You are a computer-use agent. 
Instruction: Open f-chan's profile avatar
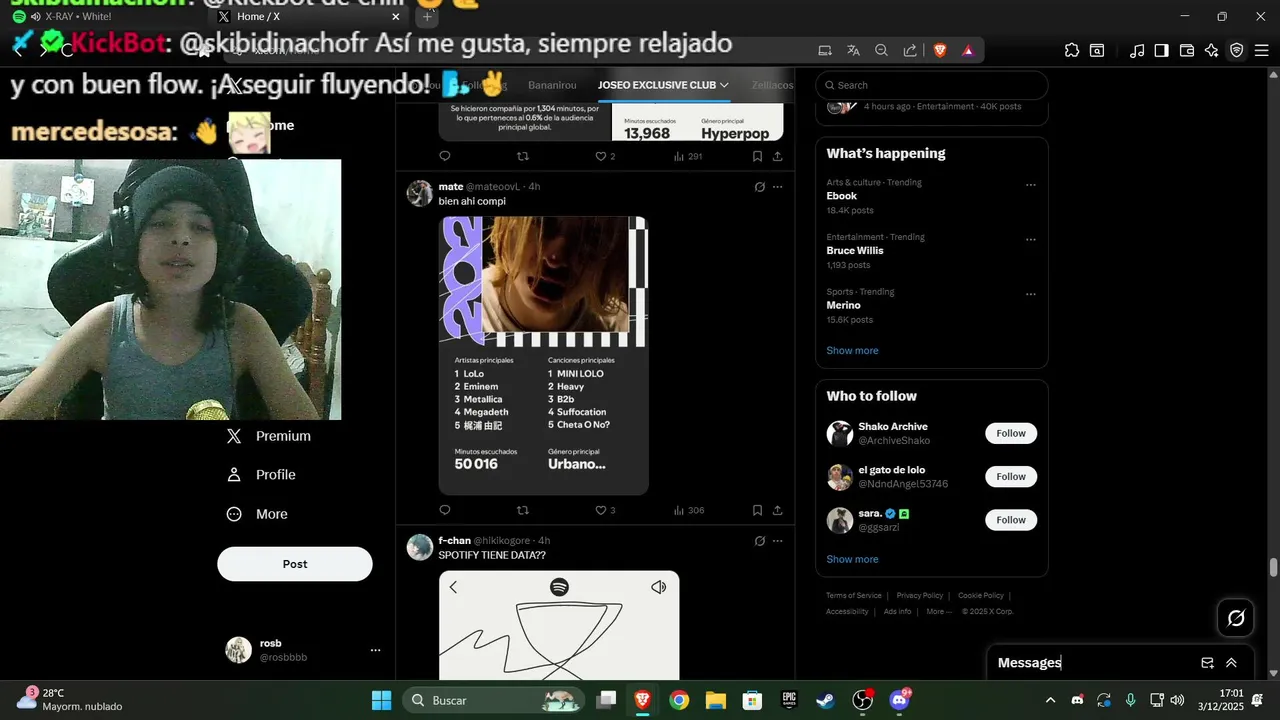[420, 547]
